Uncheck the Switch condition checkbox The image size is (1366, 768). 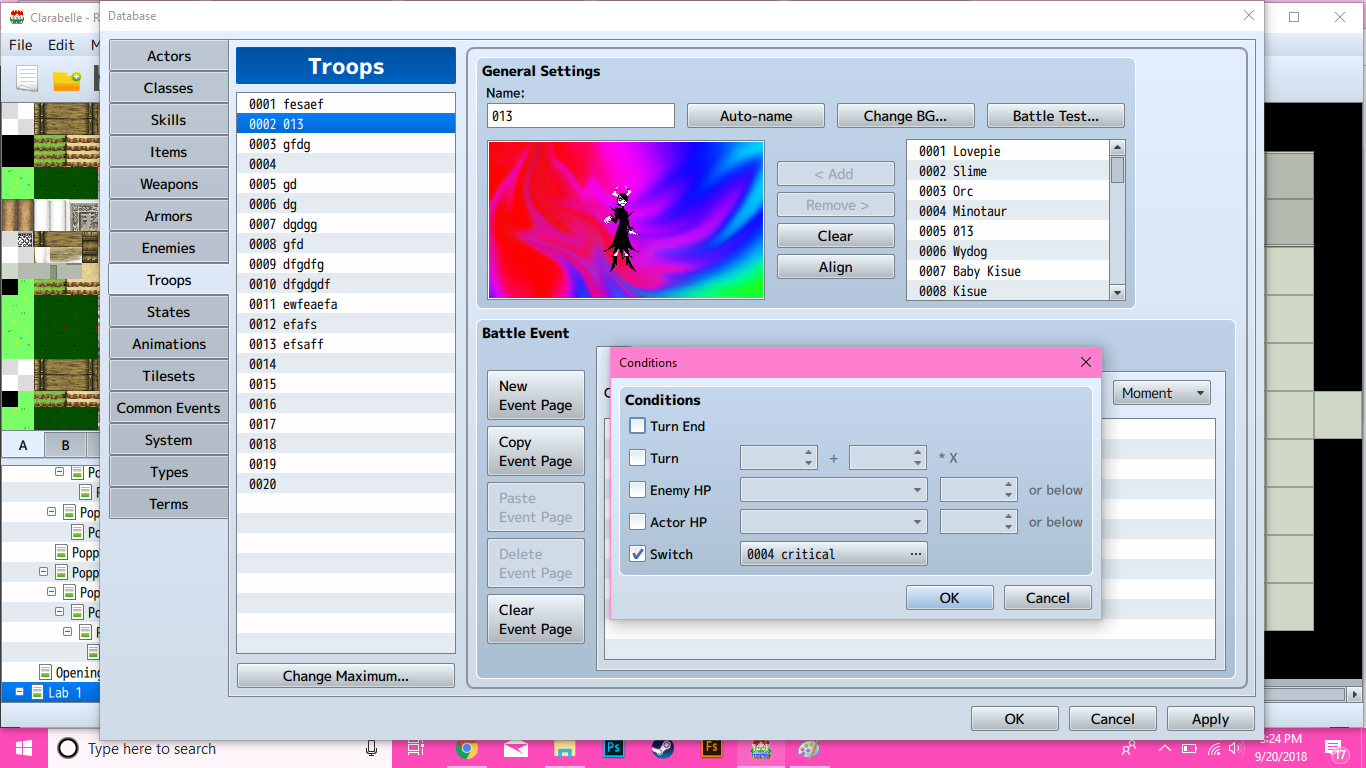[x=638, y=554]
